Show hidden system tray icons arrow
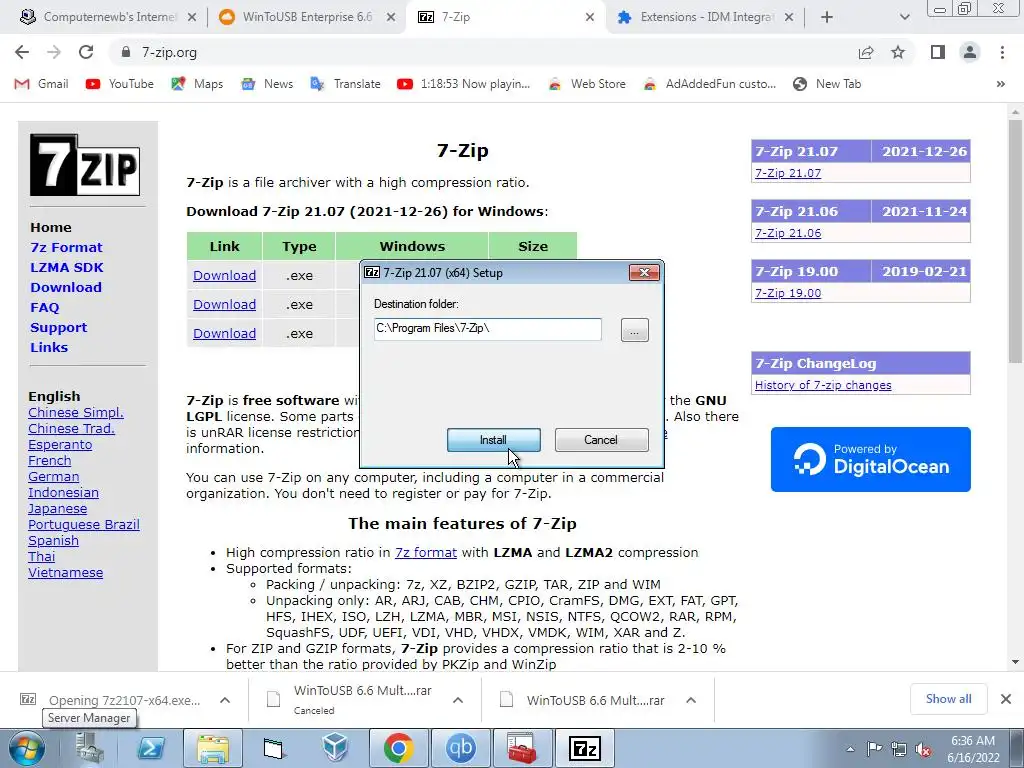Viewport: 1024px width, 768px height. point(850,749)
